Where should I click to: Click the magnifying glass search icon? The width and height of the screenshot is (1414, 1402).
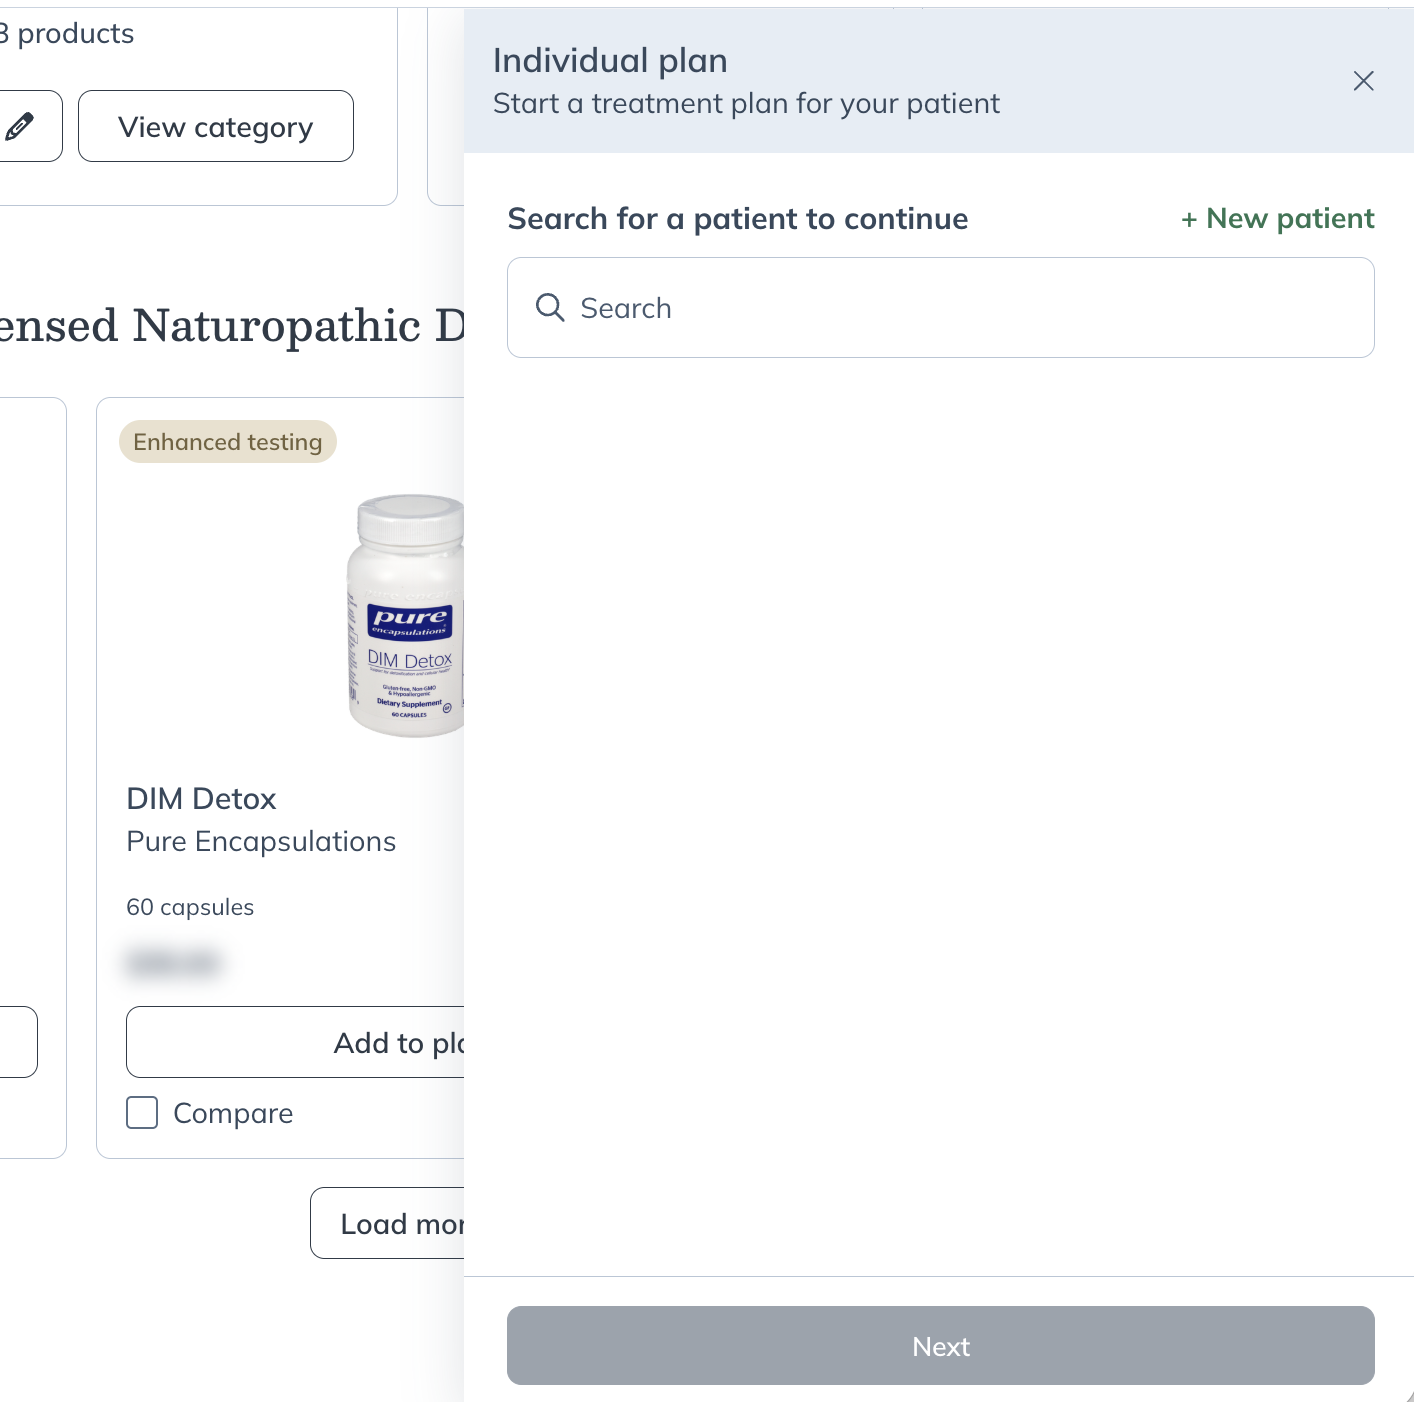pos(551,307)
